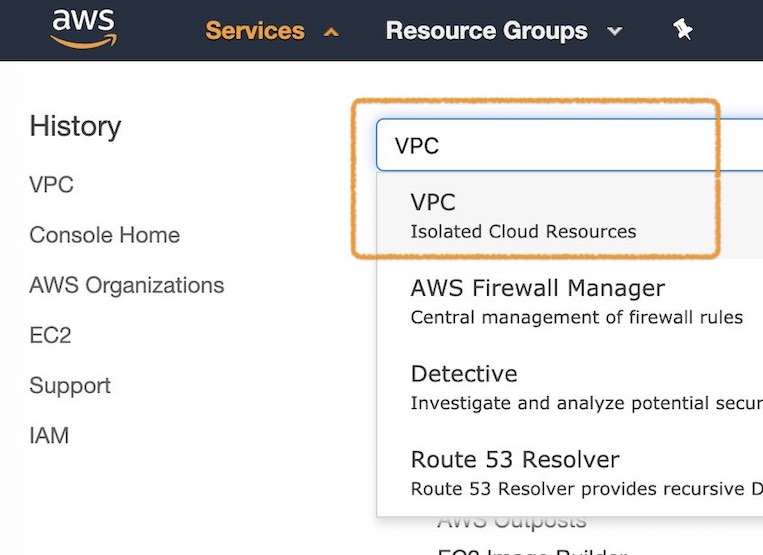Choose Detective from search results
This screenshot has width=763, height=555.
(x=570, y=387)
